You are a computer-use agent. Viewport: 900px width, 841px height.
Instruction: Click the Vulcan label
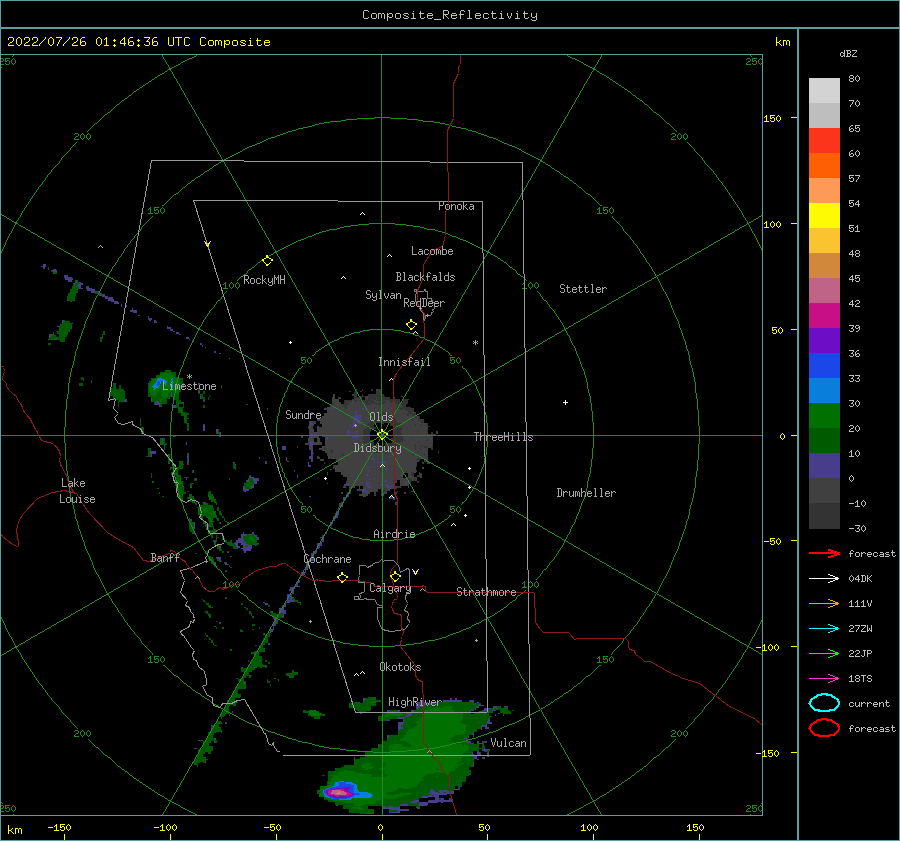tap(508, 743)
